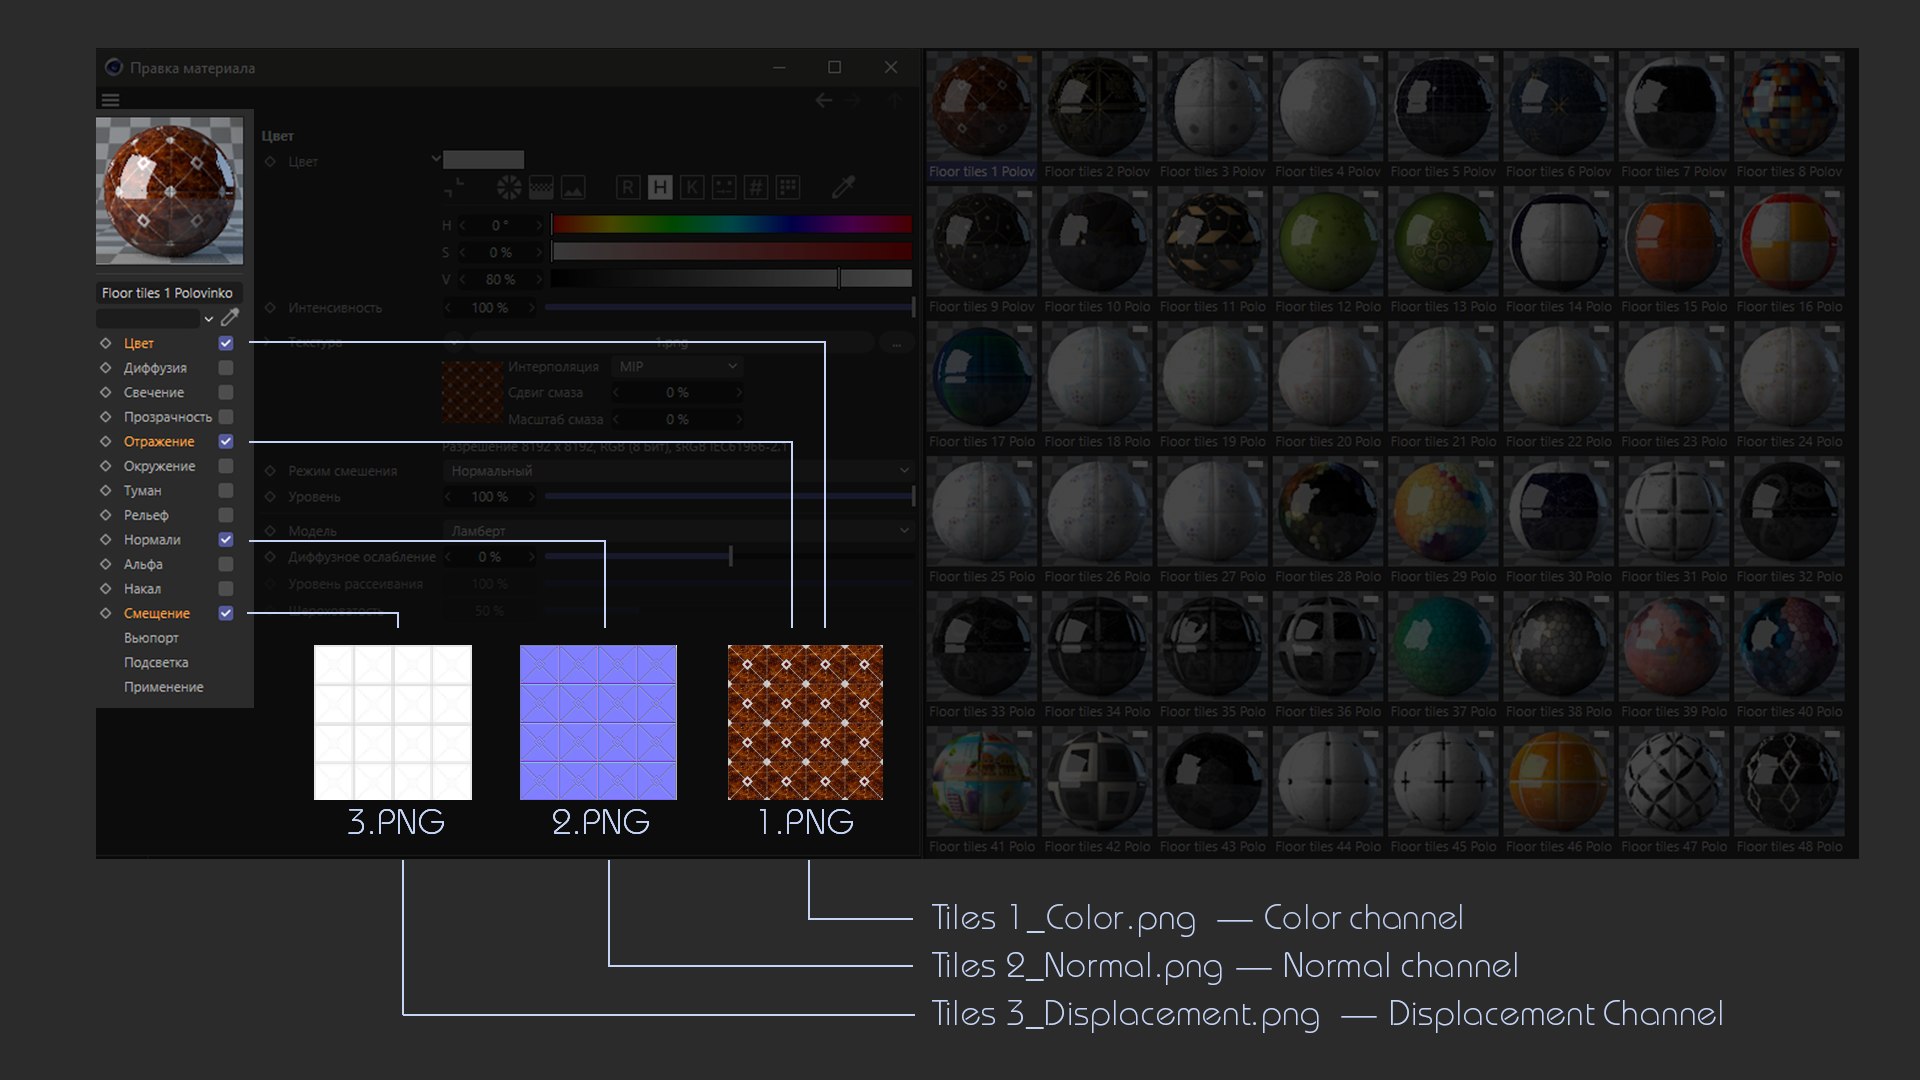
Task: Disable the Нормали channel checkbox
Action: coord(226,540)
